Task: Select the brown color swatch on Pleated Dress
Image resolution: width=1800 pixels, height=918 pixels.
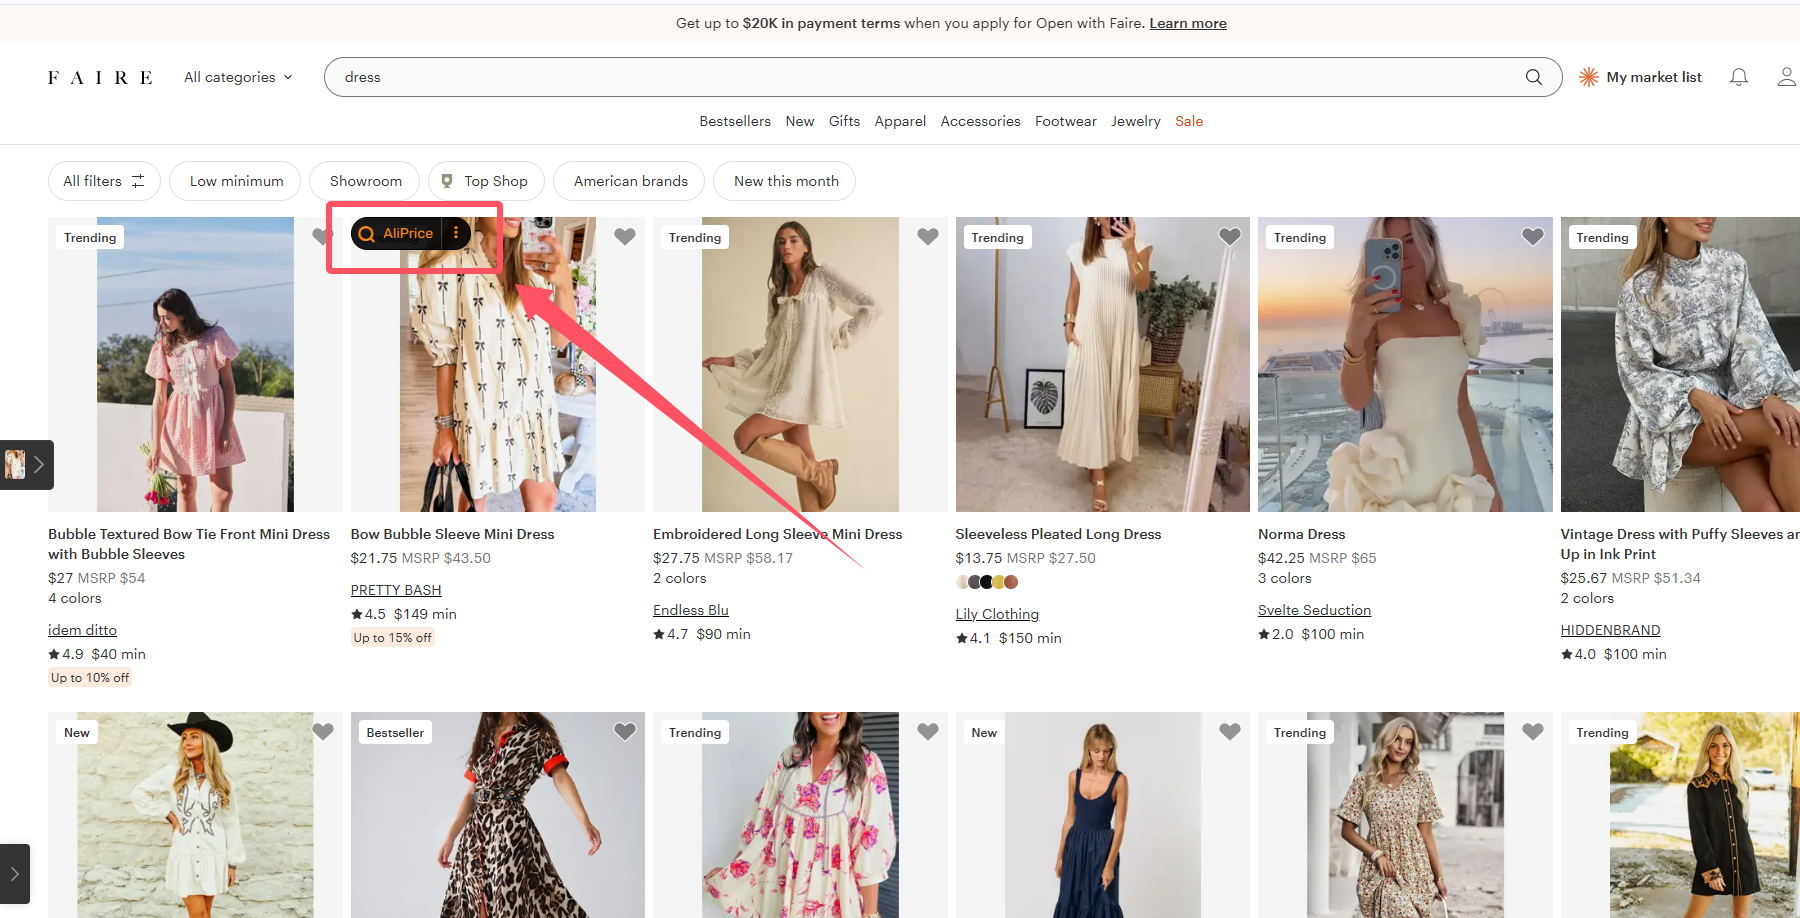Action: click(x=1011, y=582)
